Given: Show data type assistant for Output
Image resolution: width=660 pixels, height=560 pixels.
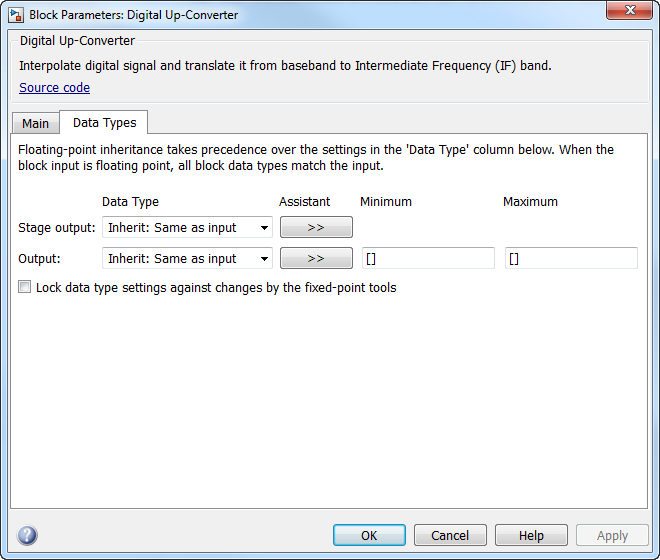Looking at the screenshot, I should click(x=316, y=258).
